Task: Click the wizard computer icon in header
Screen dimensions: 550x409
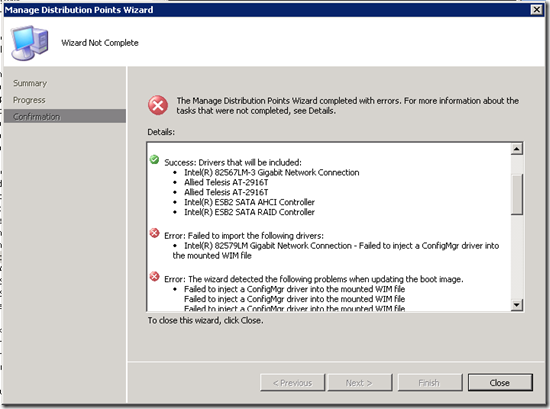Action: point(29,43)
